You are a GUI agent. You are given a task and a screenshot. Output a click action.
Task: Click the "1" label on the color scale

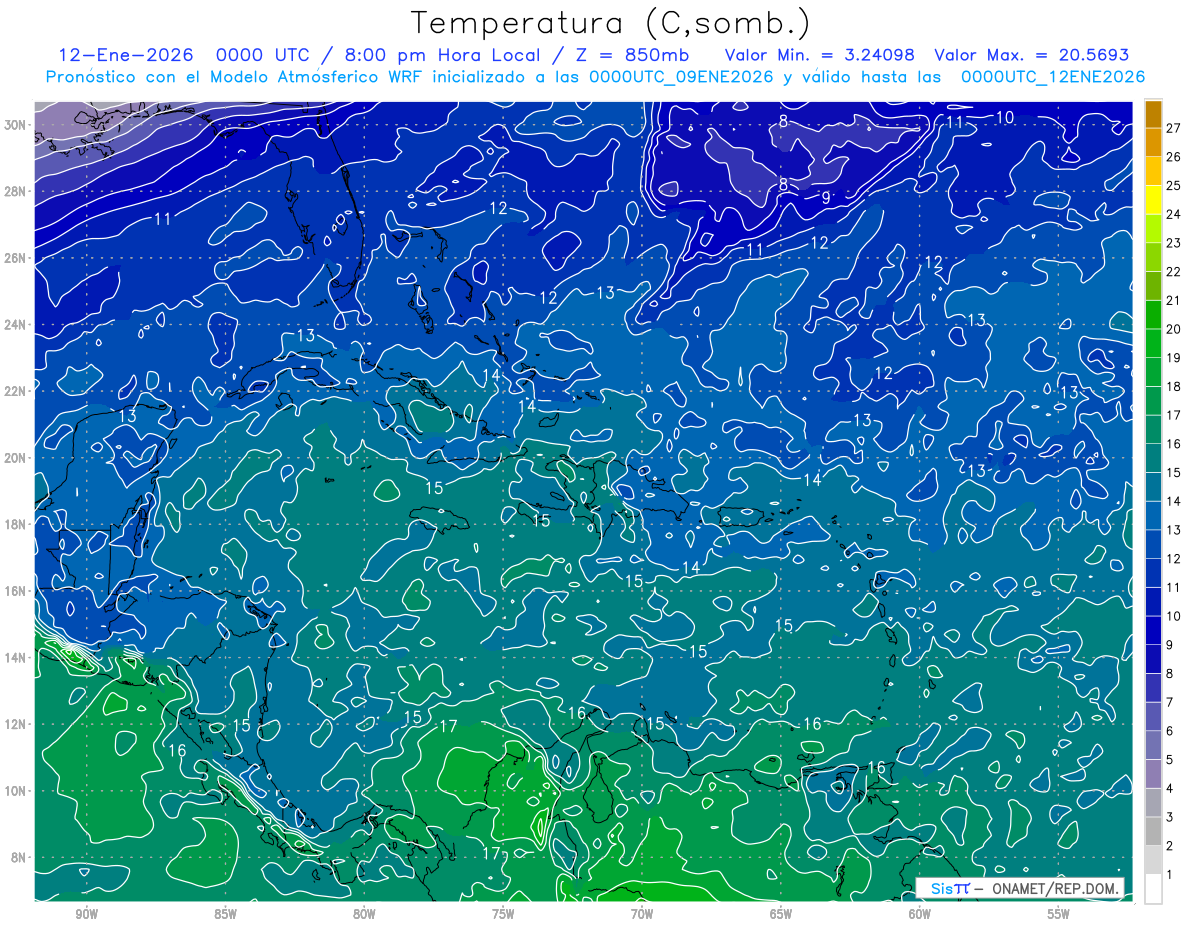1169,875
